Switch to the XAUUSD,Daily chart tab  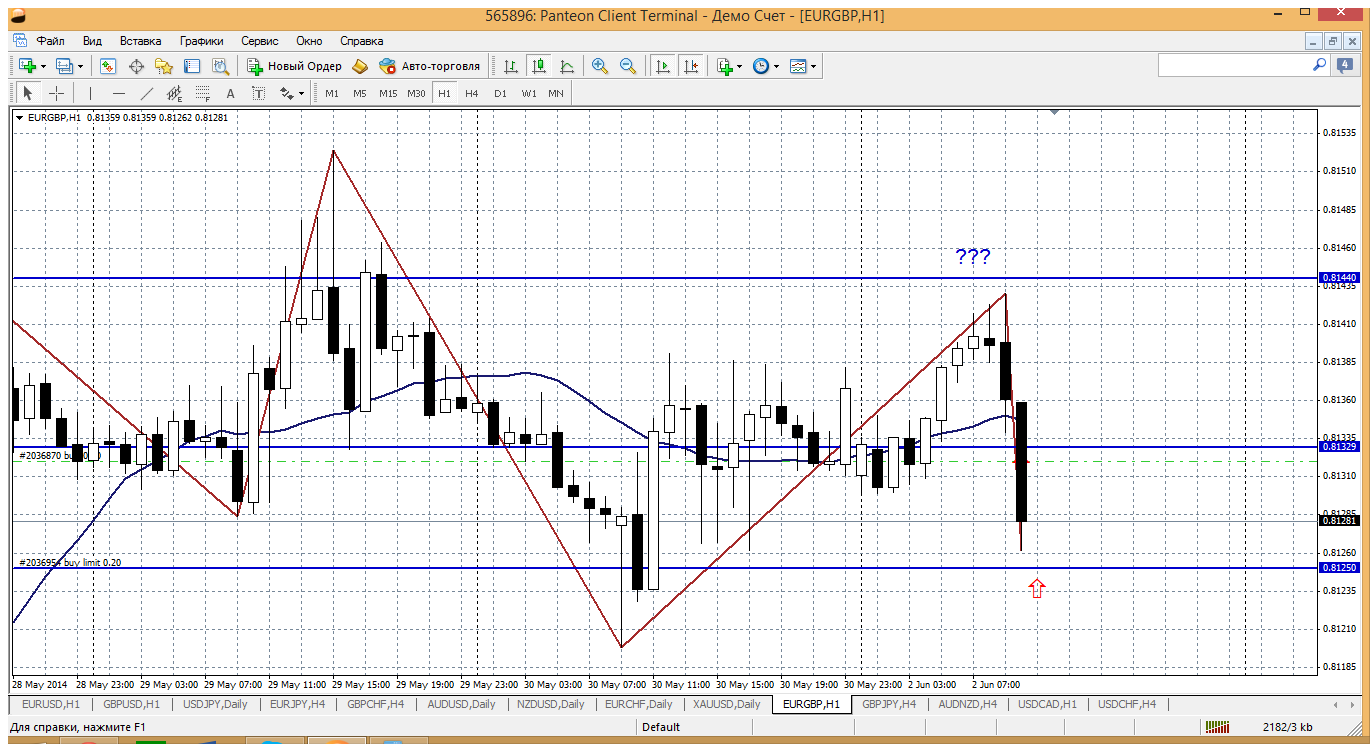click(727, 704)
